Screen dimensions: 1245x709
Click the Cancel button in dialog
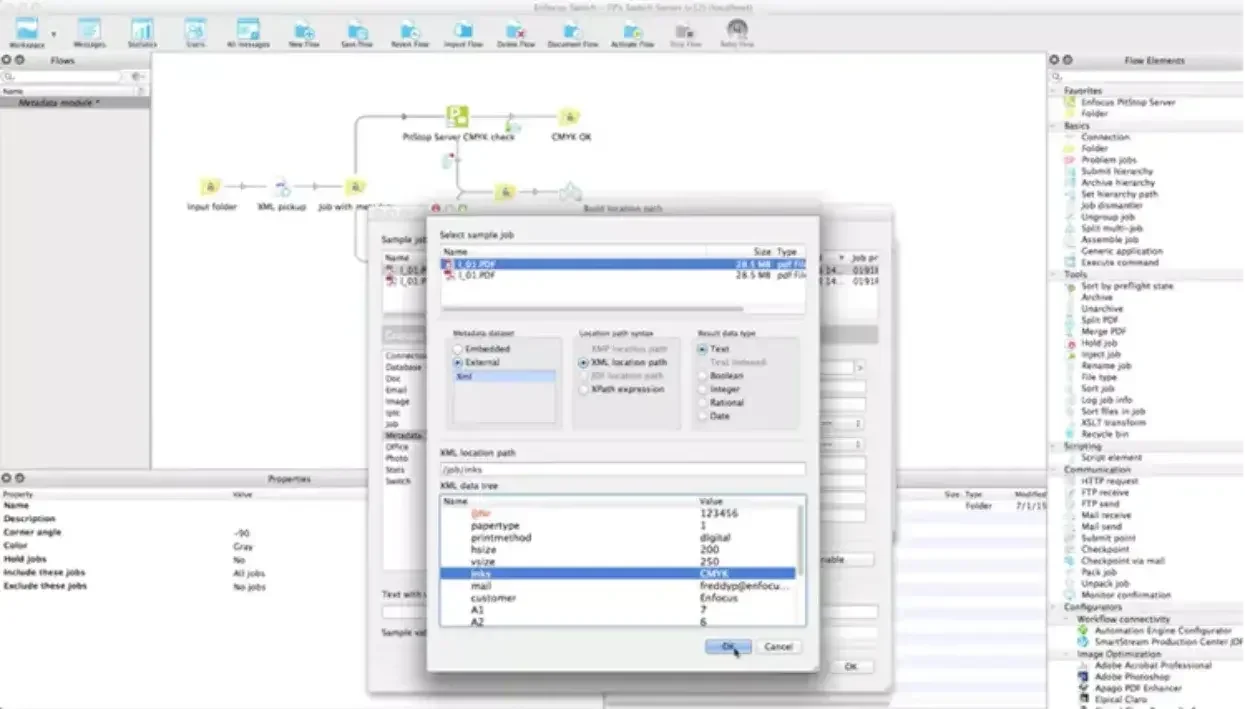(x=778, y=647)
